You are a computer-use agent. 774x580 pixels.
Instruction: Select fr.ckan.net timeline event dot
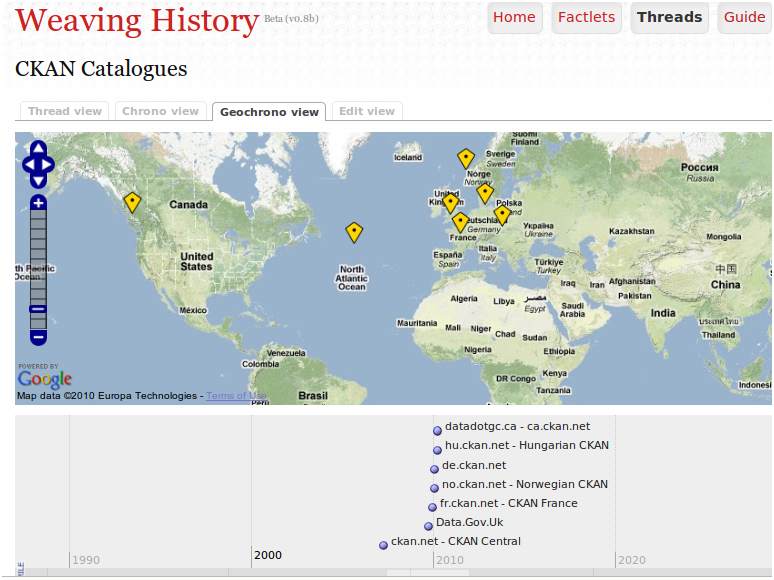[x=432, y=507]
